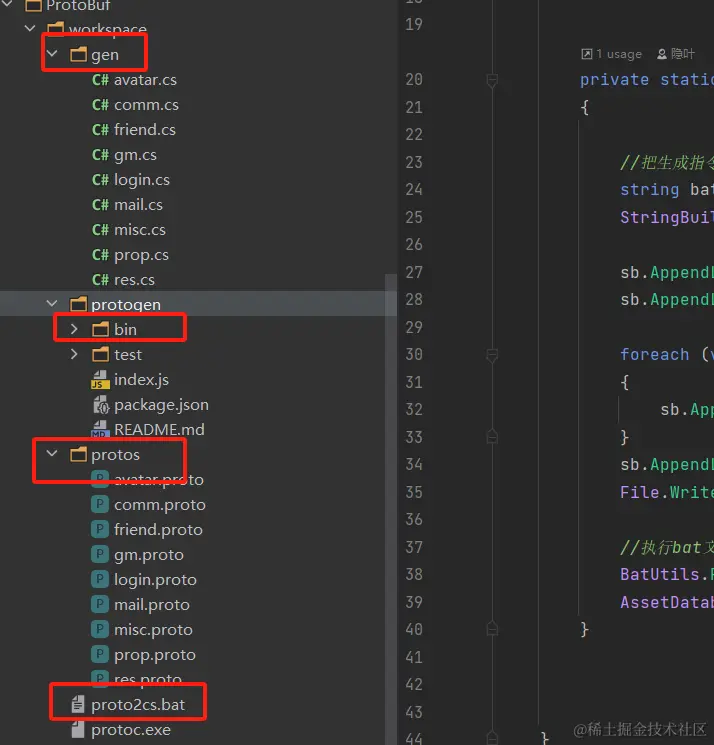The height and width of the screenshot is (745, 714).
Task: Expand the bin folder
Action: coord(74,329)
